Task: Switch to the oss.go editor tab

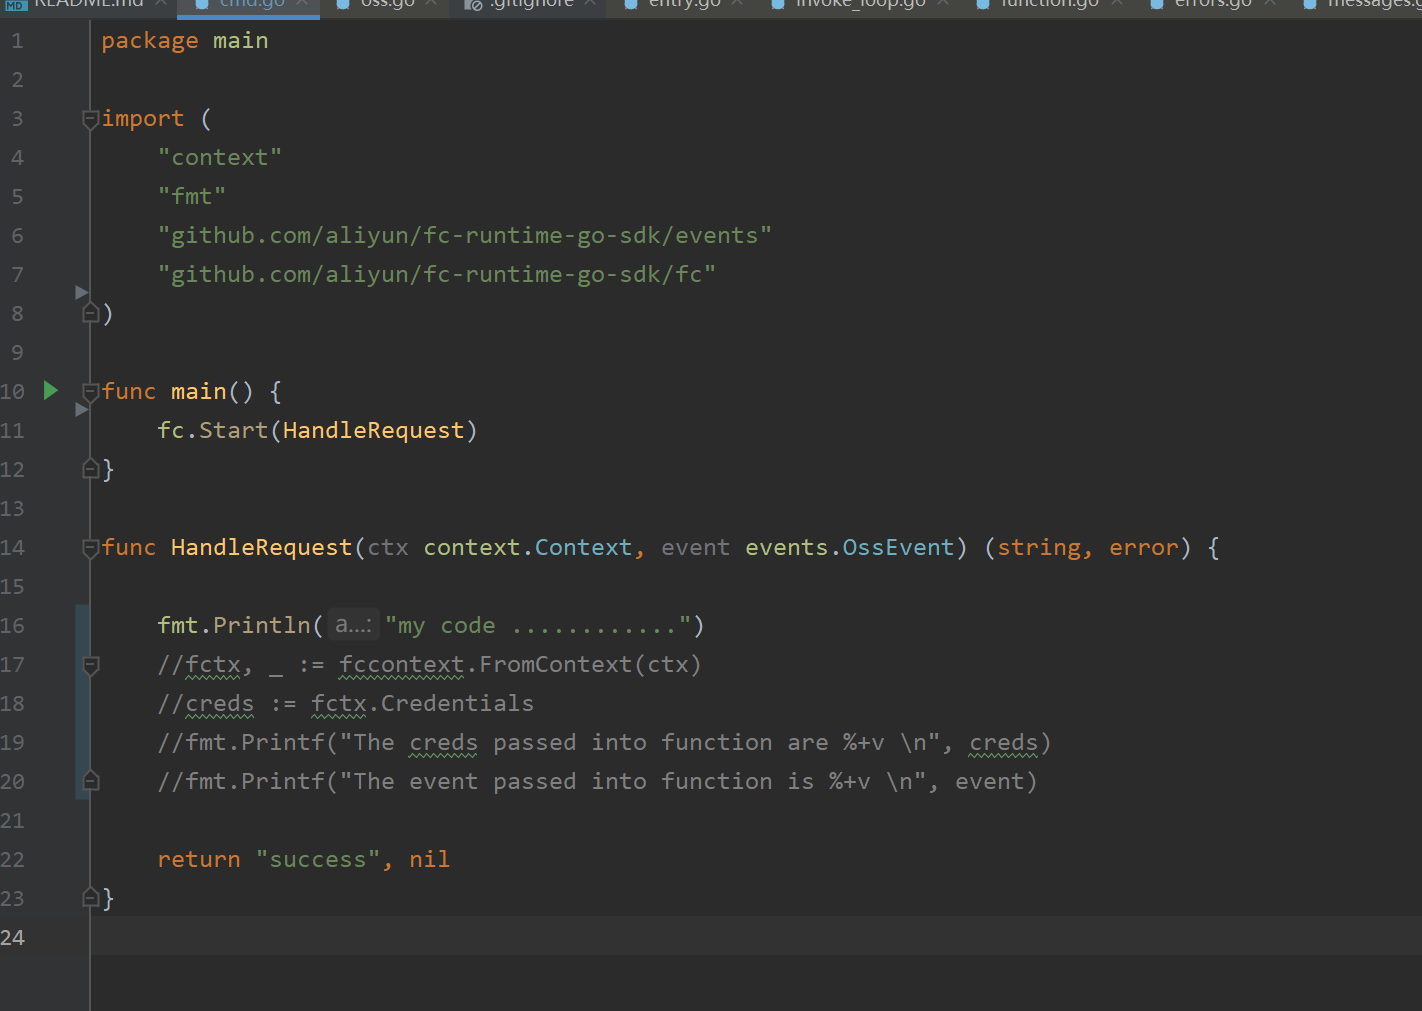Action: (x=387, y=5)
